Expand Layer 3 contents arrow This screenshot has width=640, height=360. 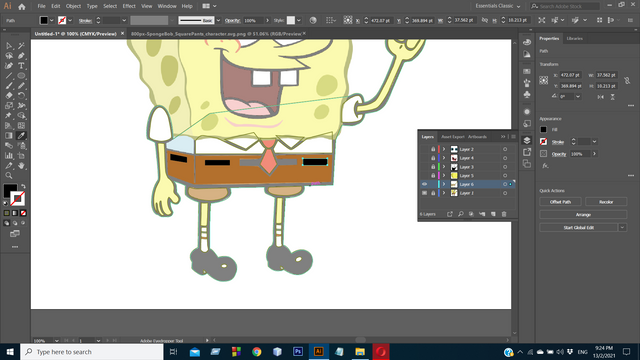point(444,167)
